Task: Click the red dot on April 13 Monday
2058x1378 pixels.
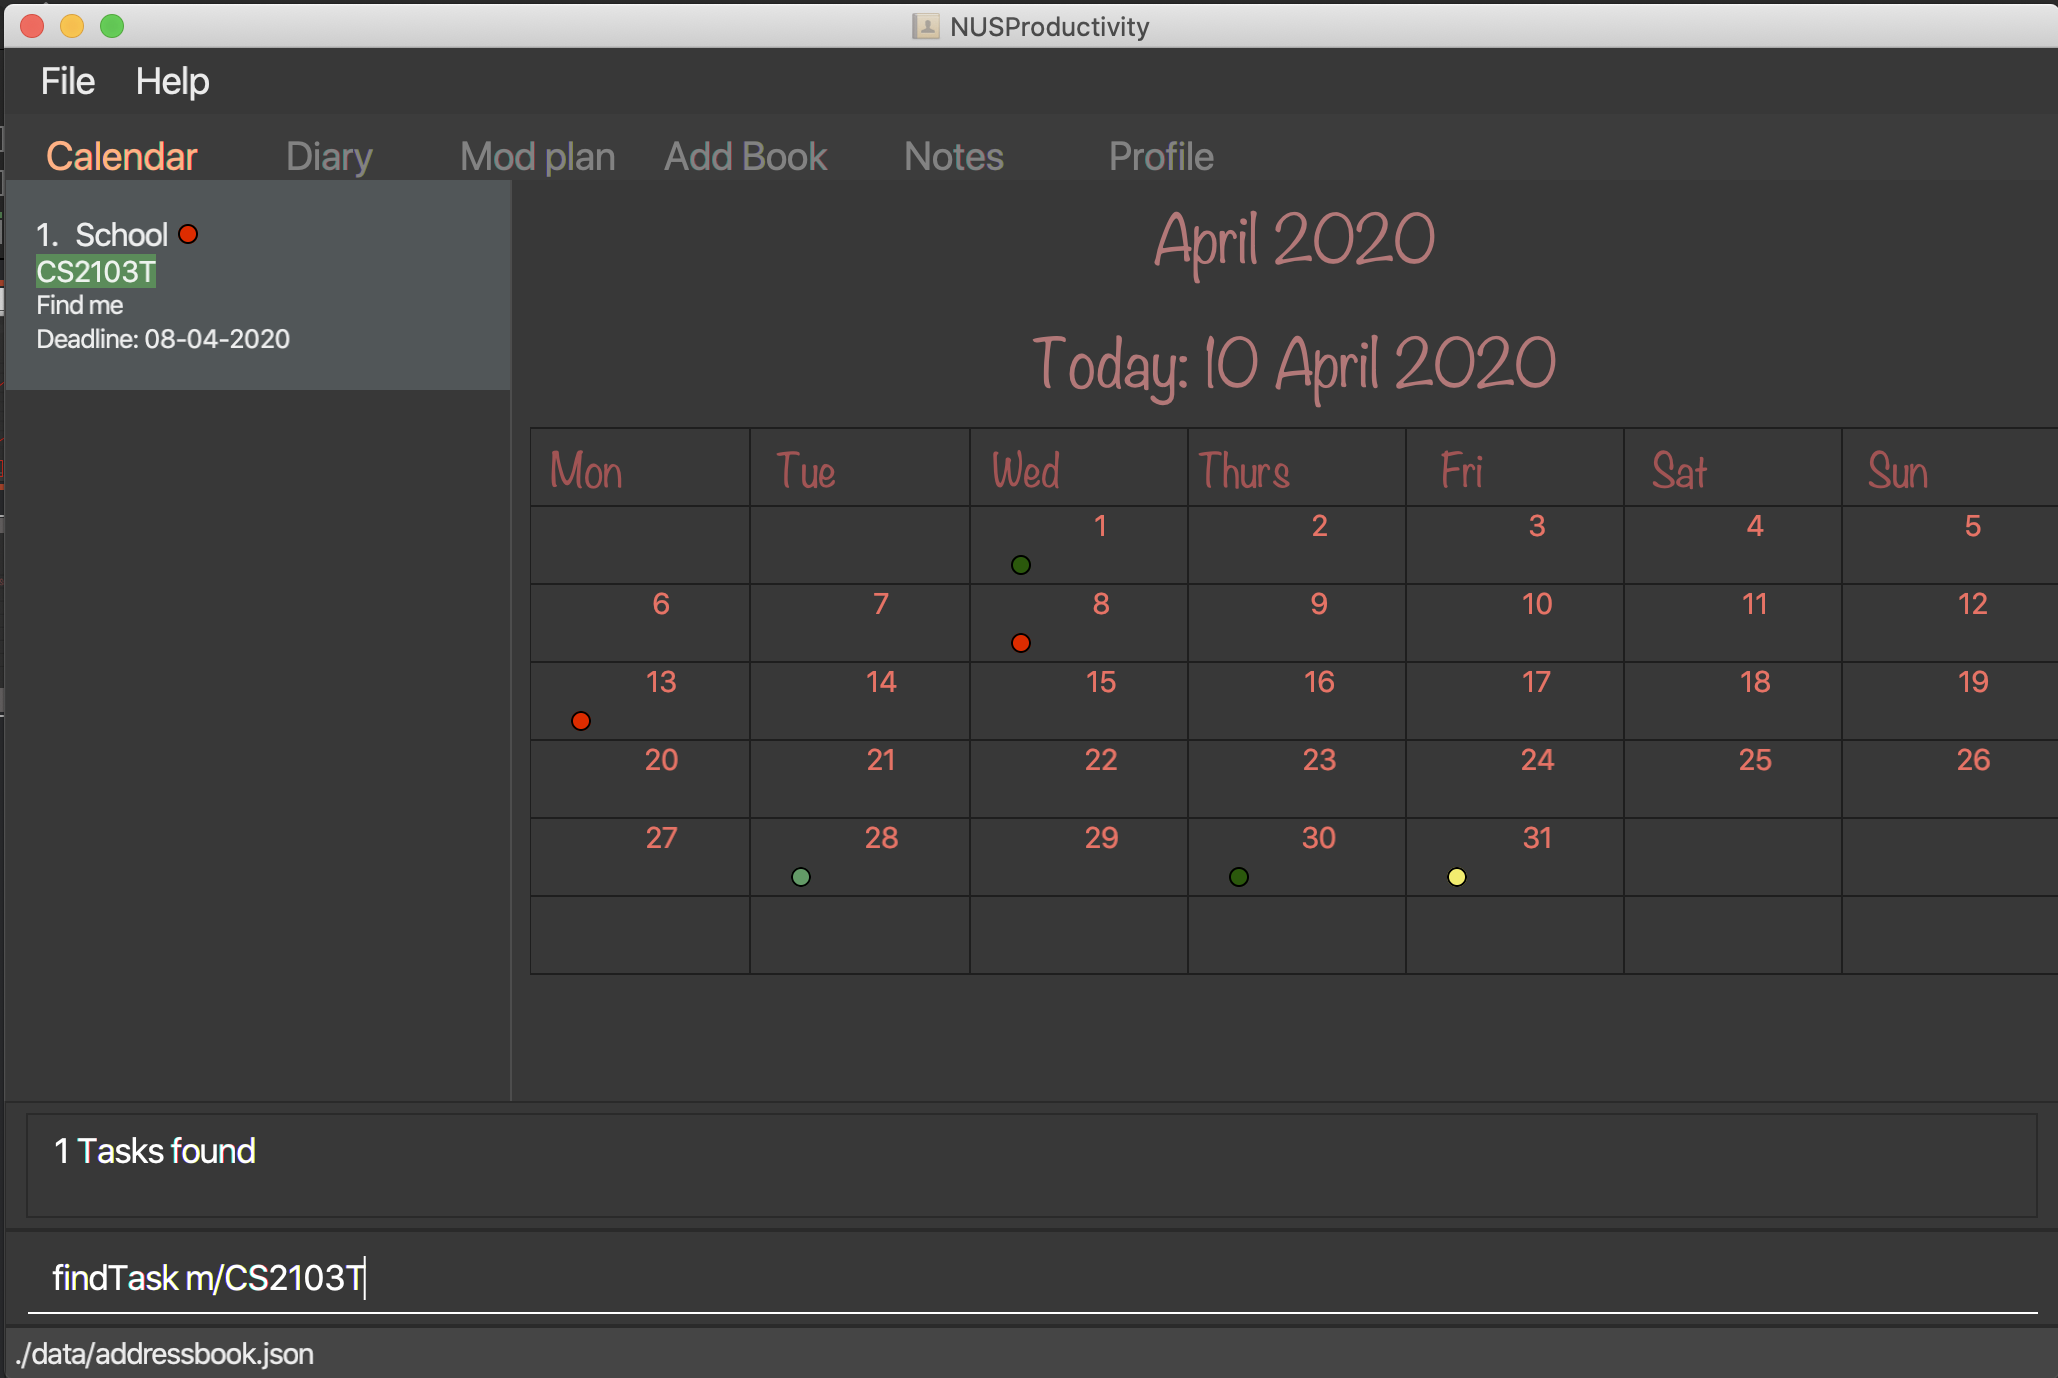Action: (581, 720)
